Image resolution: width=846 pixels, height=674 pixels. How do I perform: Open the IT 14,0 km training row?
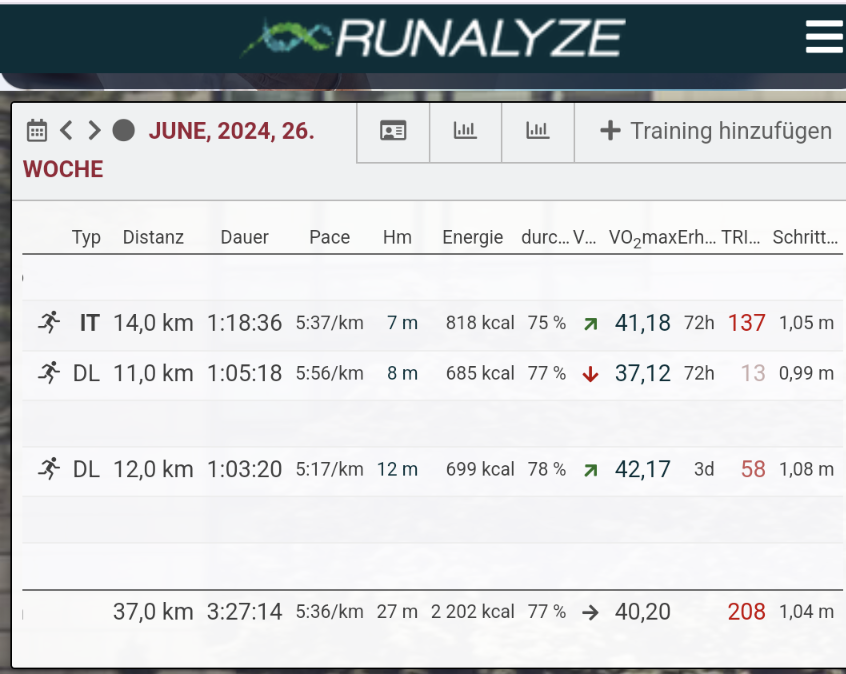tap(153, 323)
